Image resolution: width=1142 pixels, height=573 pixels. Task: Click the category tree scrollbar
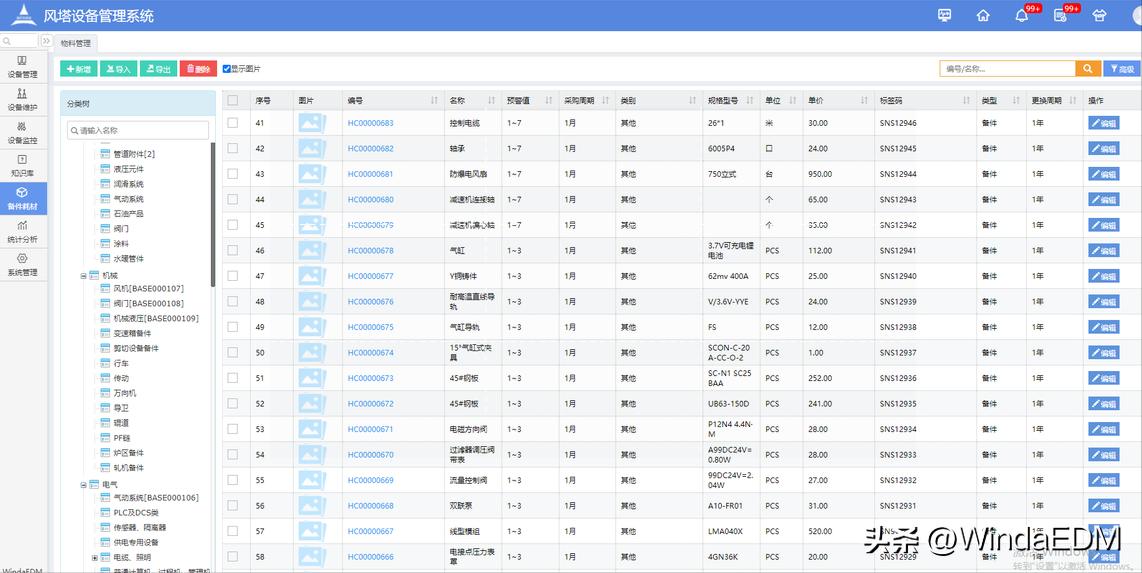[213, 215]
